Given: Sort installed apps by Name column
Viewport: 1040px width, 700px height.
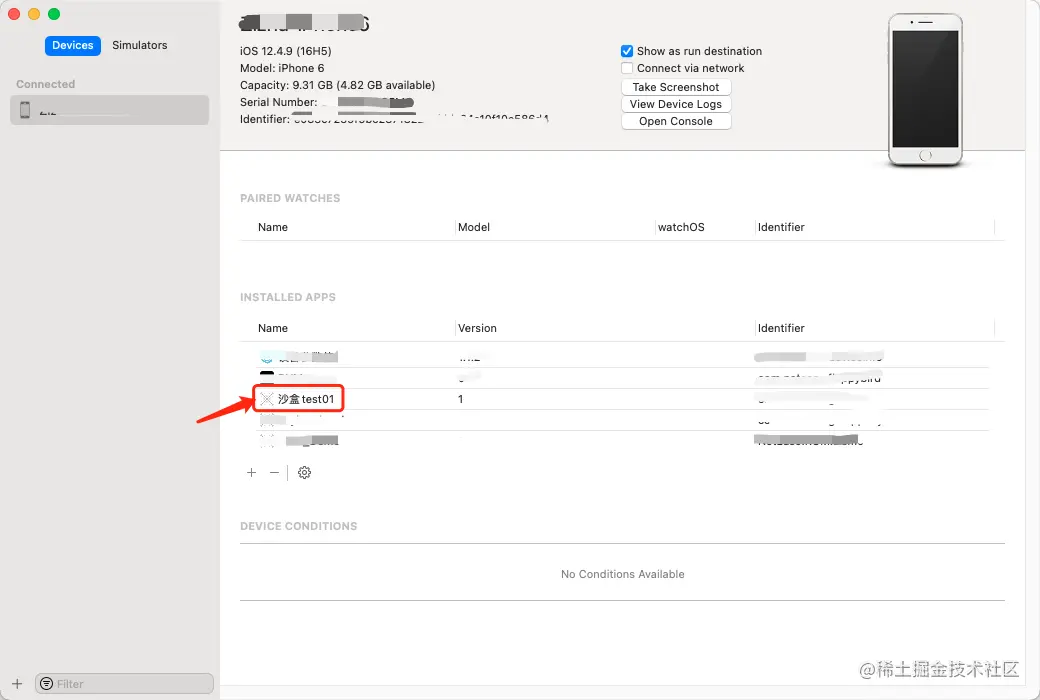Looking at the screenshot, I should pyautogui.click(x=273, y=328).
